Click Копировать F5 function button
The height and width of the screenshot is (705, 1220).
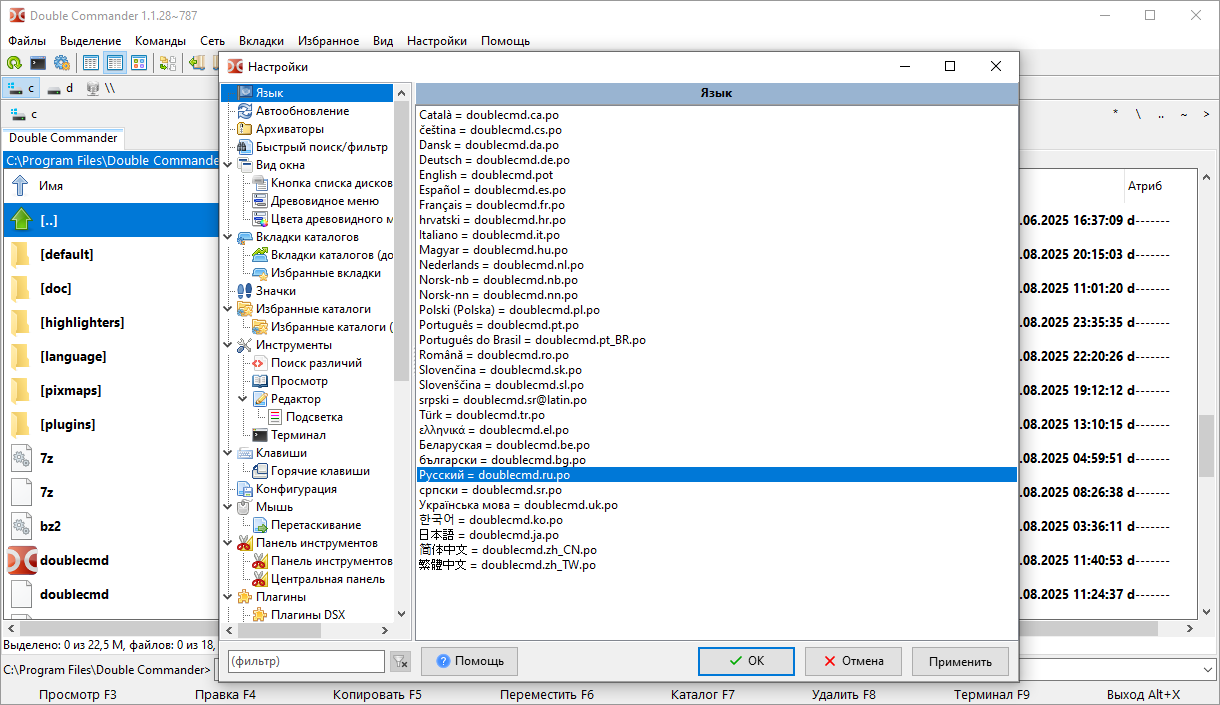(377, 694)
